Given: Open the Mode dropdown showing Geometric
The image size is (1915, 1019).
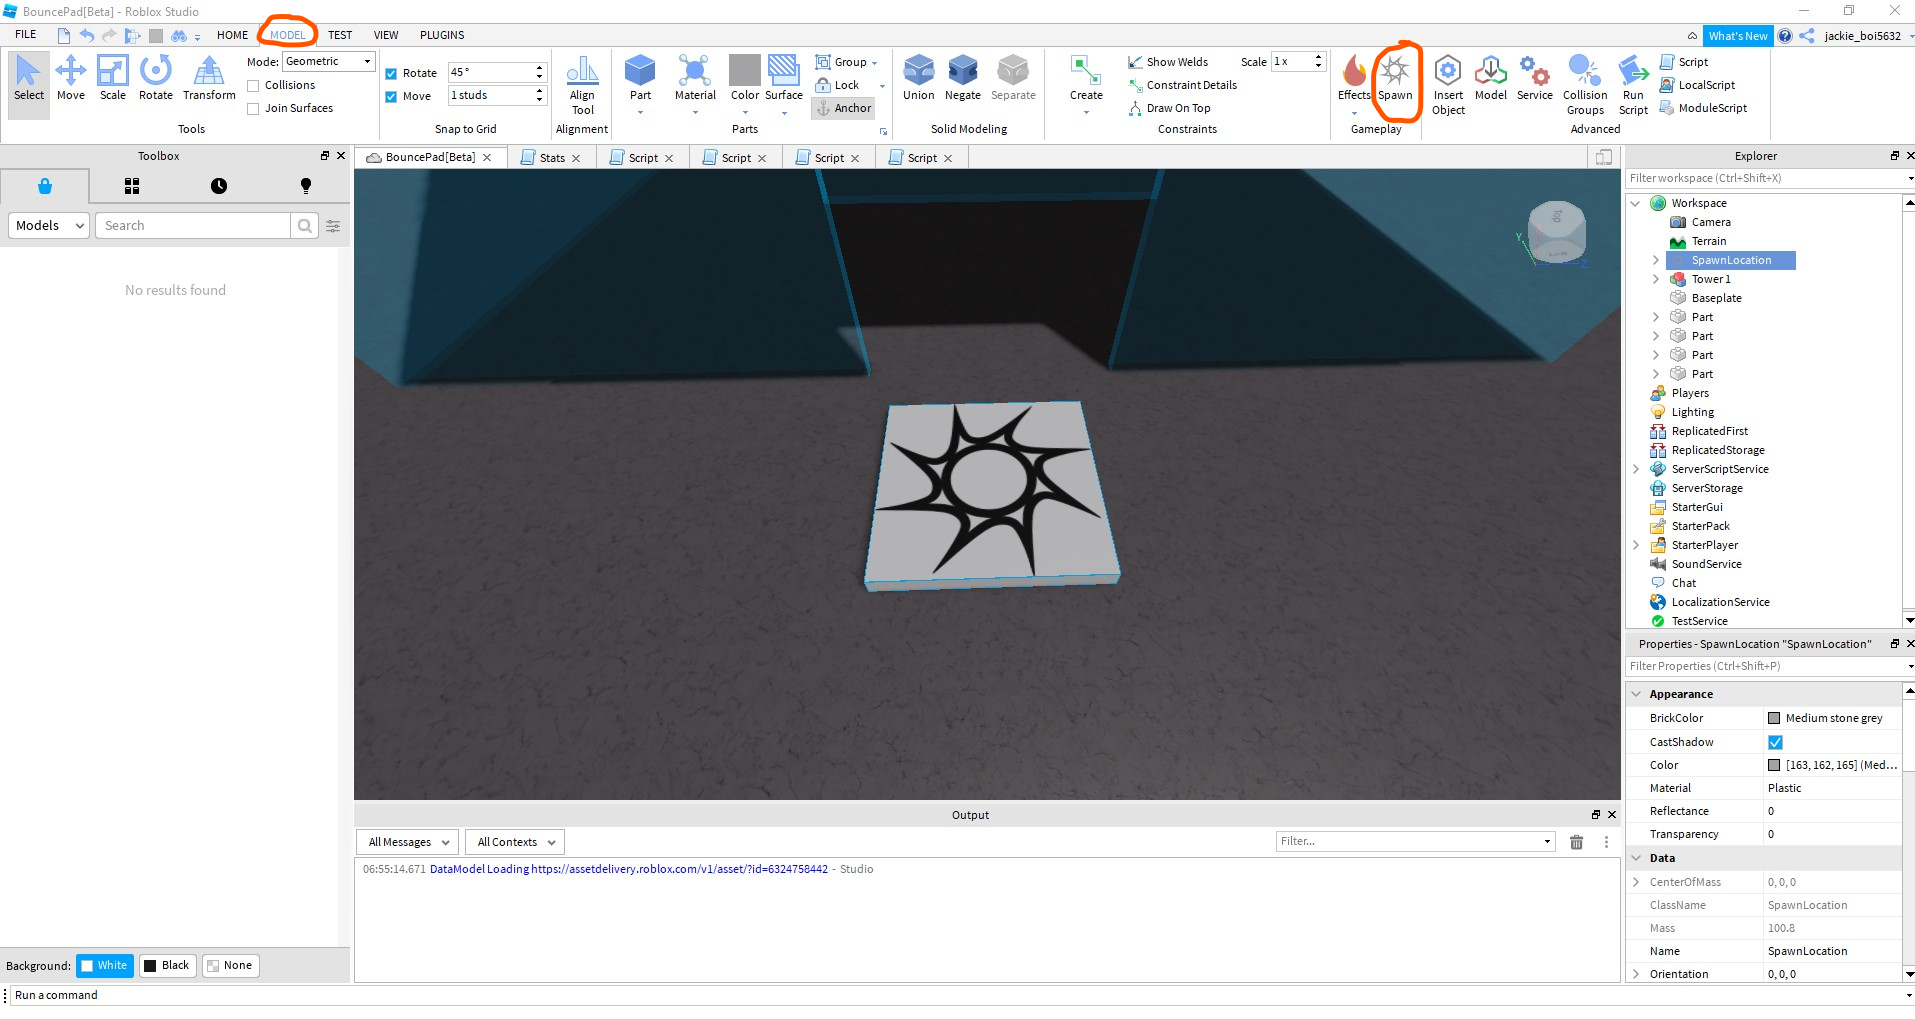Looking at the screenshot, I should click(327, 61).
